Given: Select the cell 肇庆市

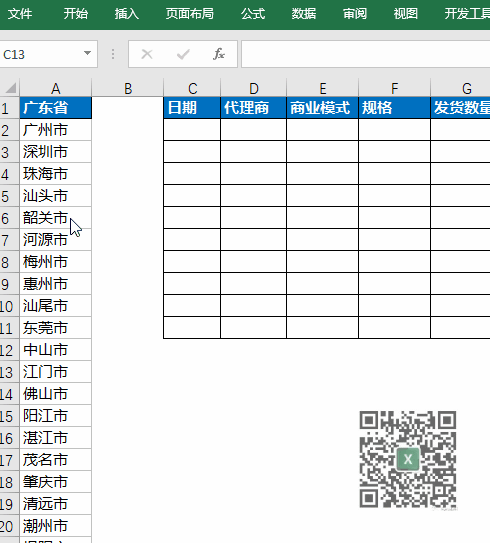Looking at the screenshot, I should click(56, 482).
